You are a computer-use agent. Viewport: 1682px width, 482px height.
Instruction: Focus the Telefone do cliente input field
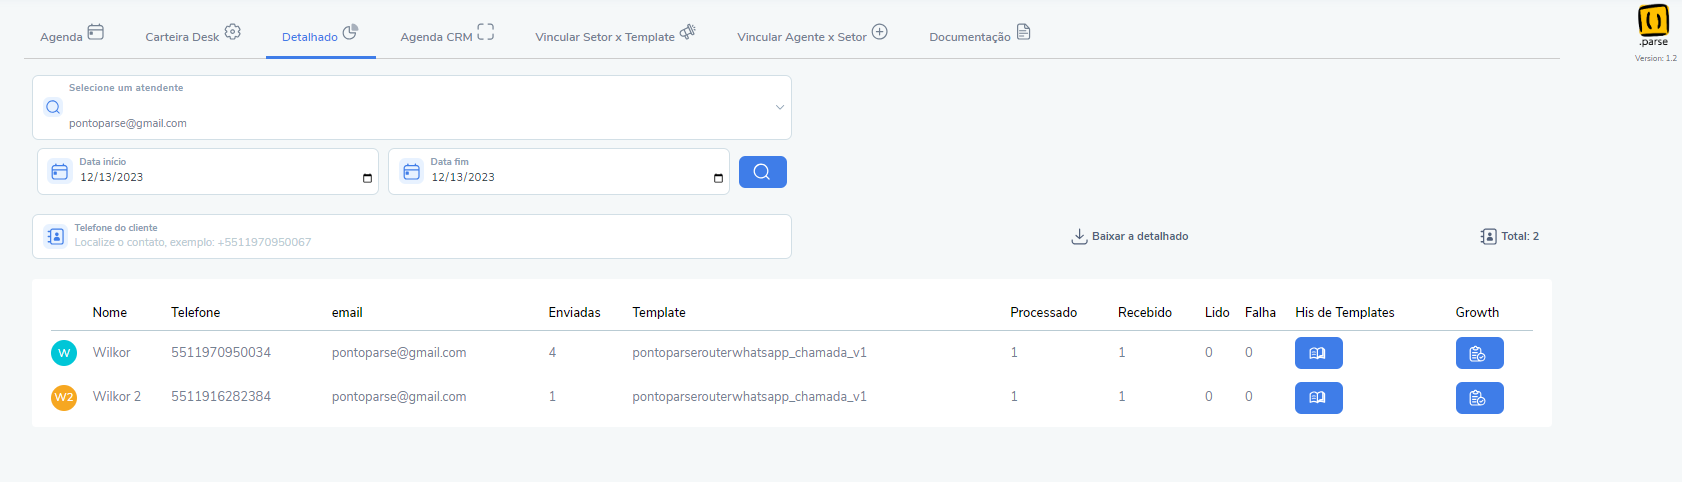pyautogui.click(x=412, y=237)
